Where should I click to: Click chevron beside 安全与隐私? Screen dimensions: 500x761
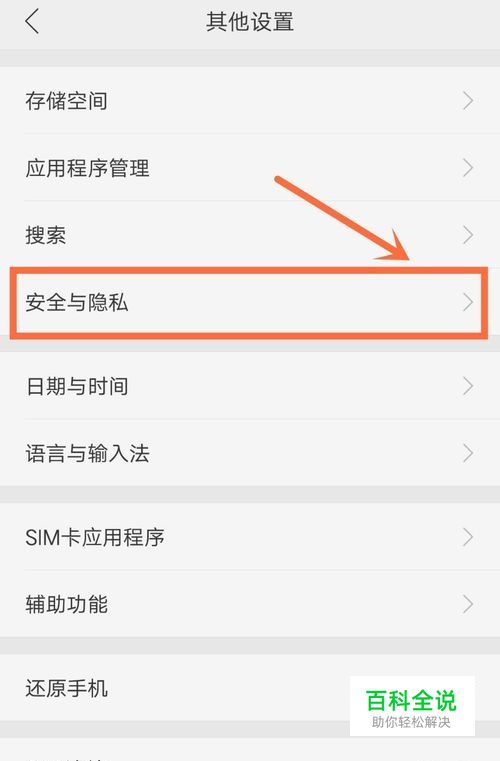[467, 302]
